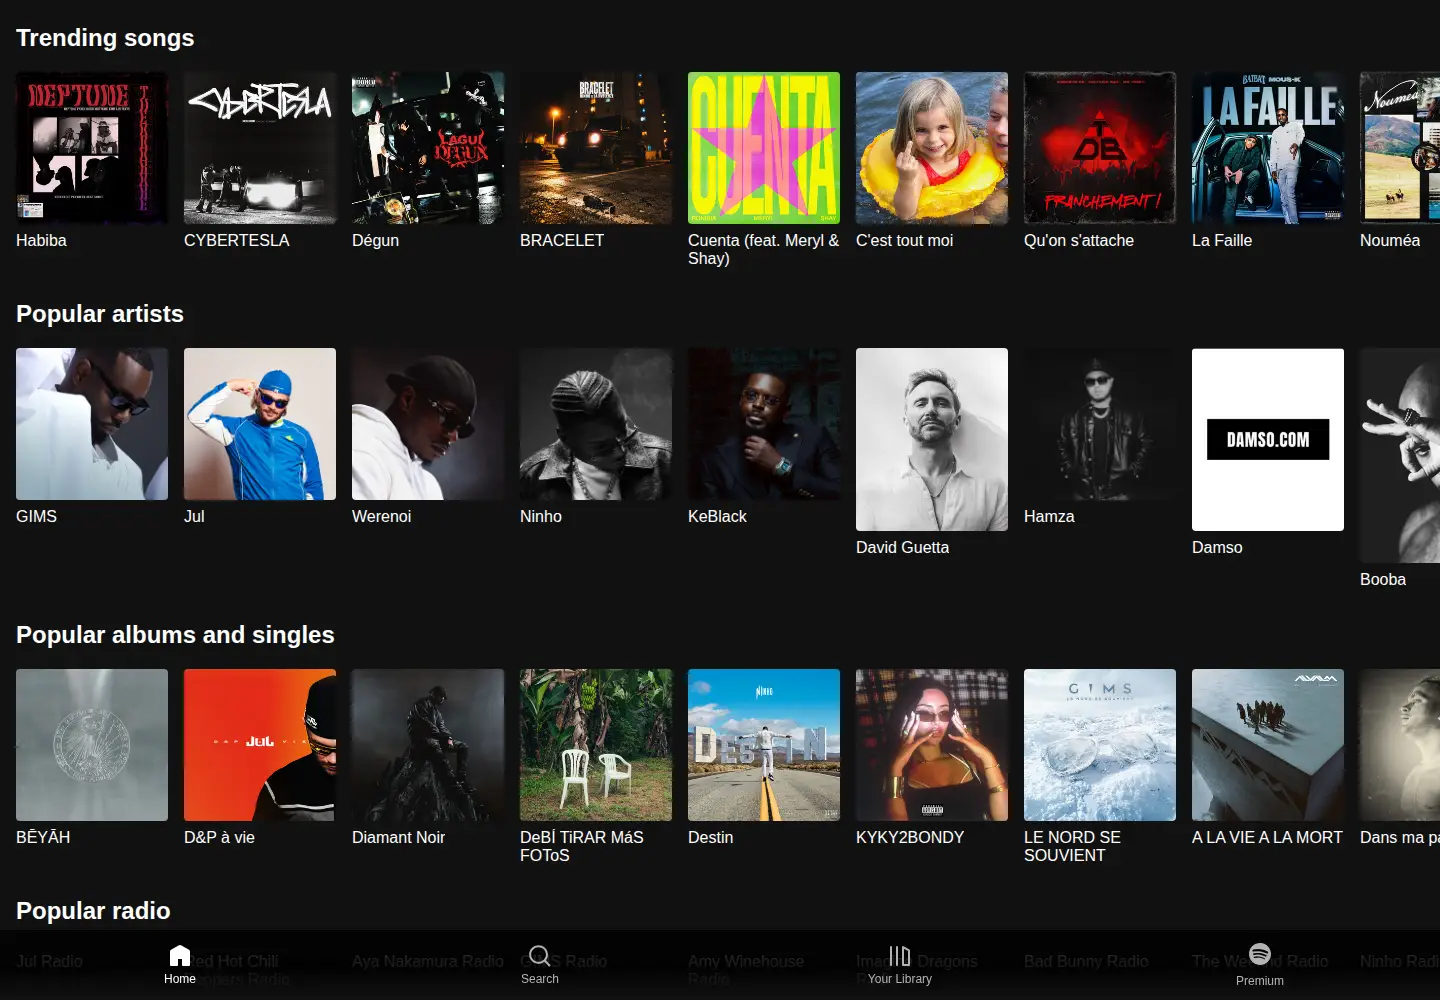Select the Damso artist image
The image size is (1440, 1000).
tap(1268, 439)
